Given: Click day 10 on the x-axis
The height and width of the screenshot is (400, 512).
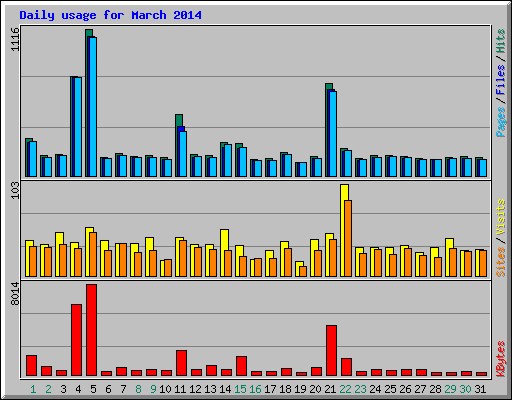Looking at the screenshot, I should coord(165,389).
